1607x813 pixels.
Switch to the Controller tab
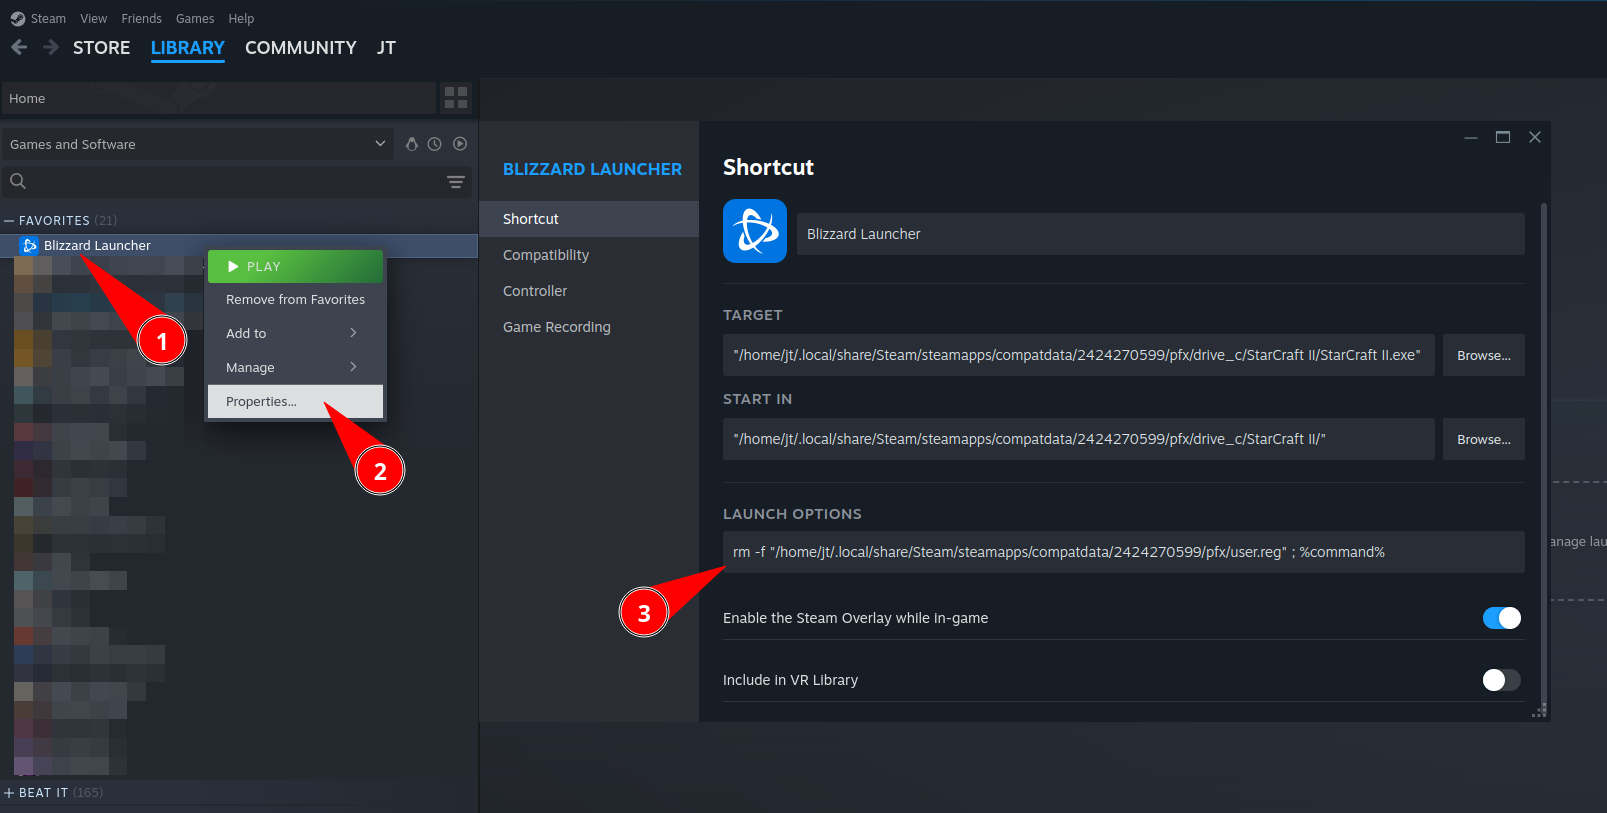tap(589, 291)
